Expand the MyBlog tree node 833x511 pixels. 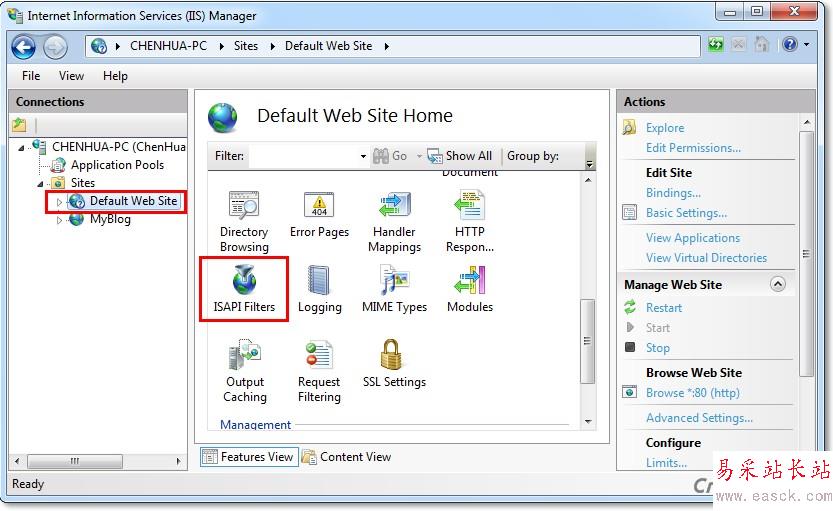tap(59, 220)
